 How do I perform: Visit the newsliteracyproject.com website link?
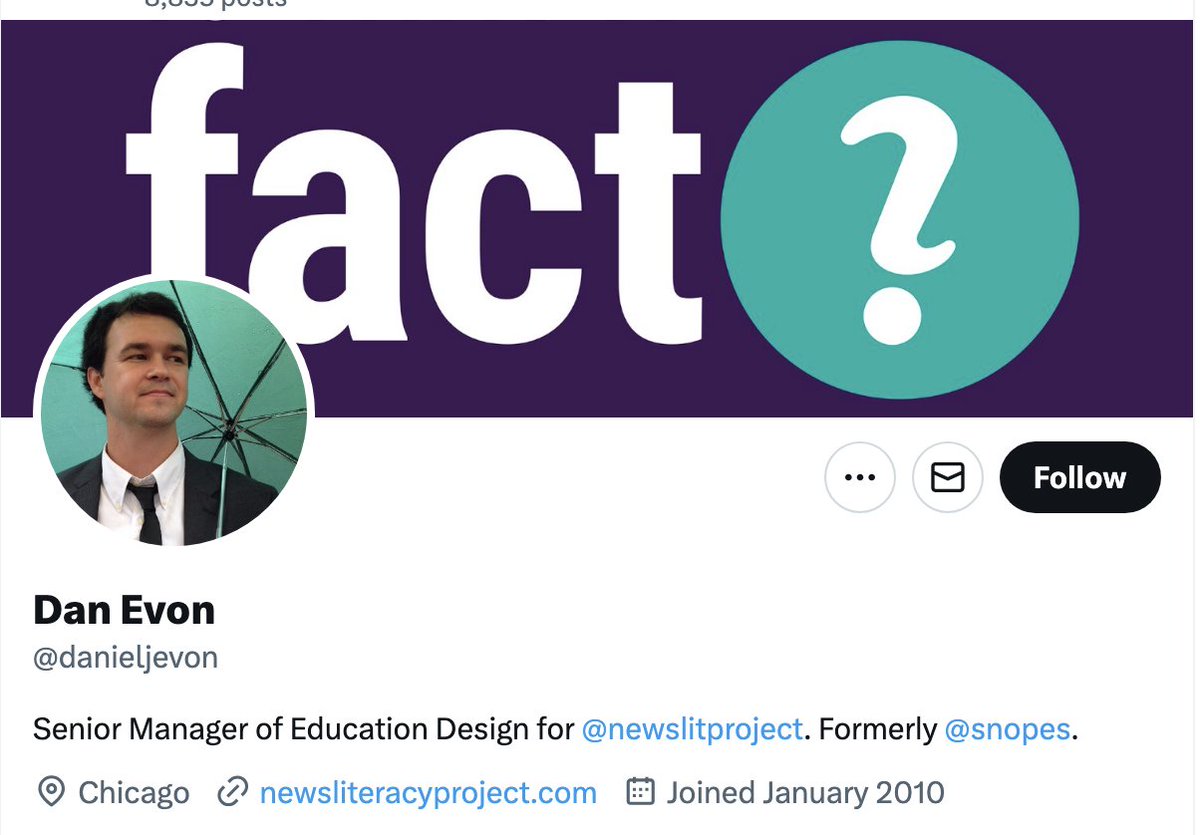click(428, 793)
